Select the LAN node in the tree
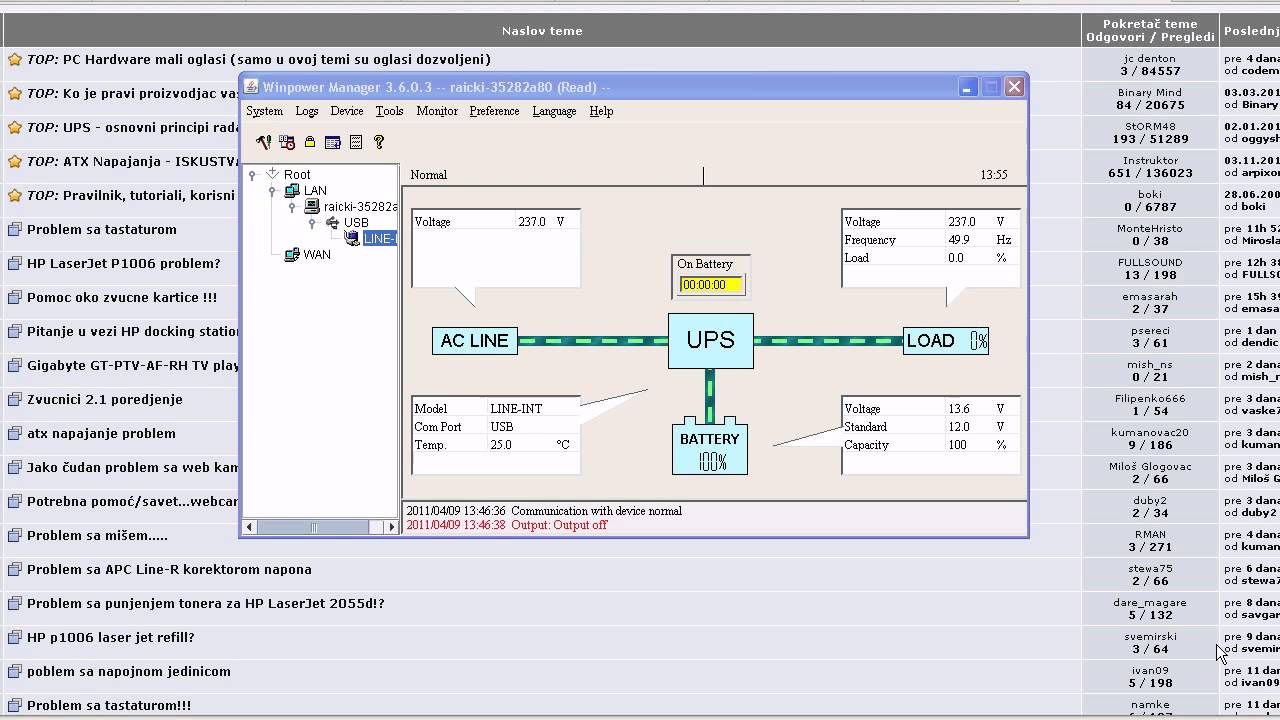 pyautogui.click(x=315, y=191)
